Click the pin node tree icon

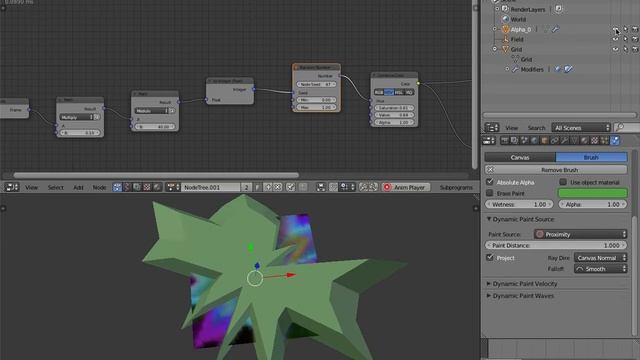[291, 187]
